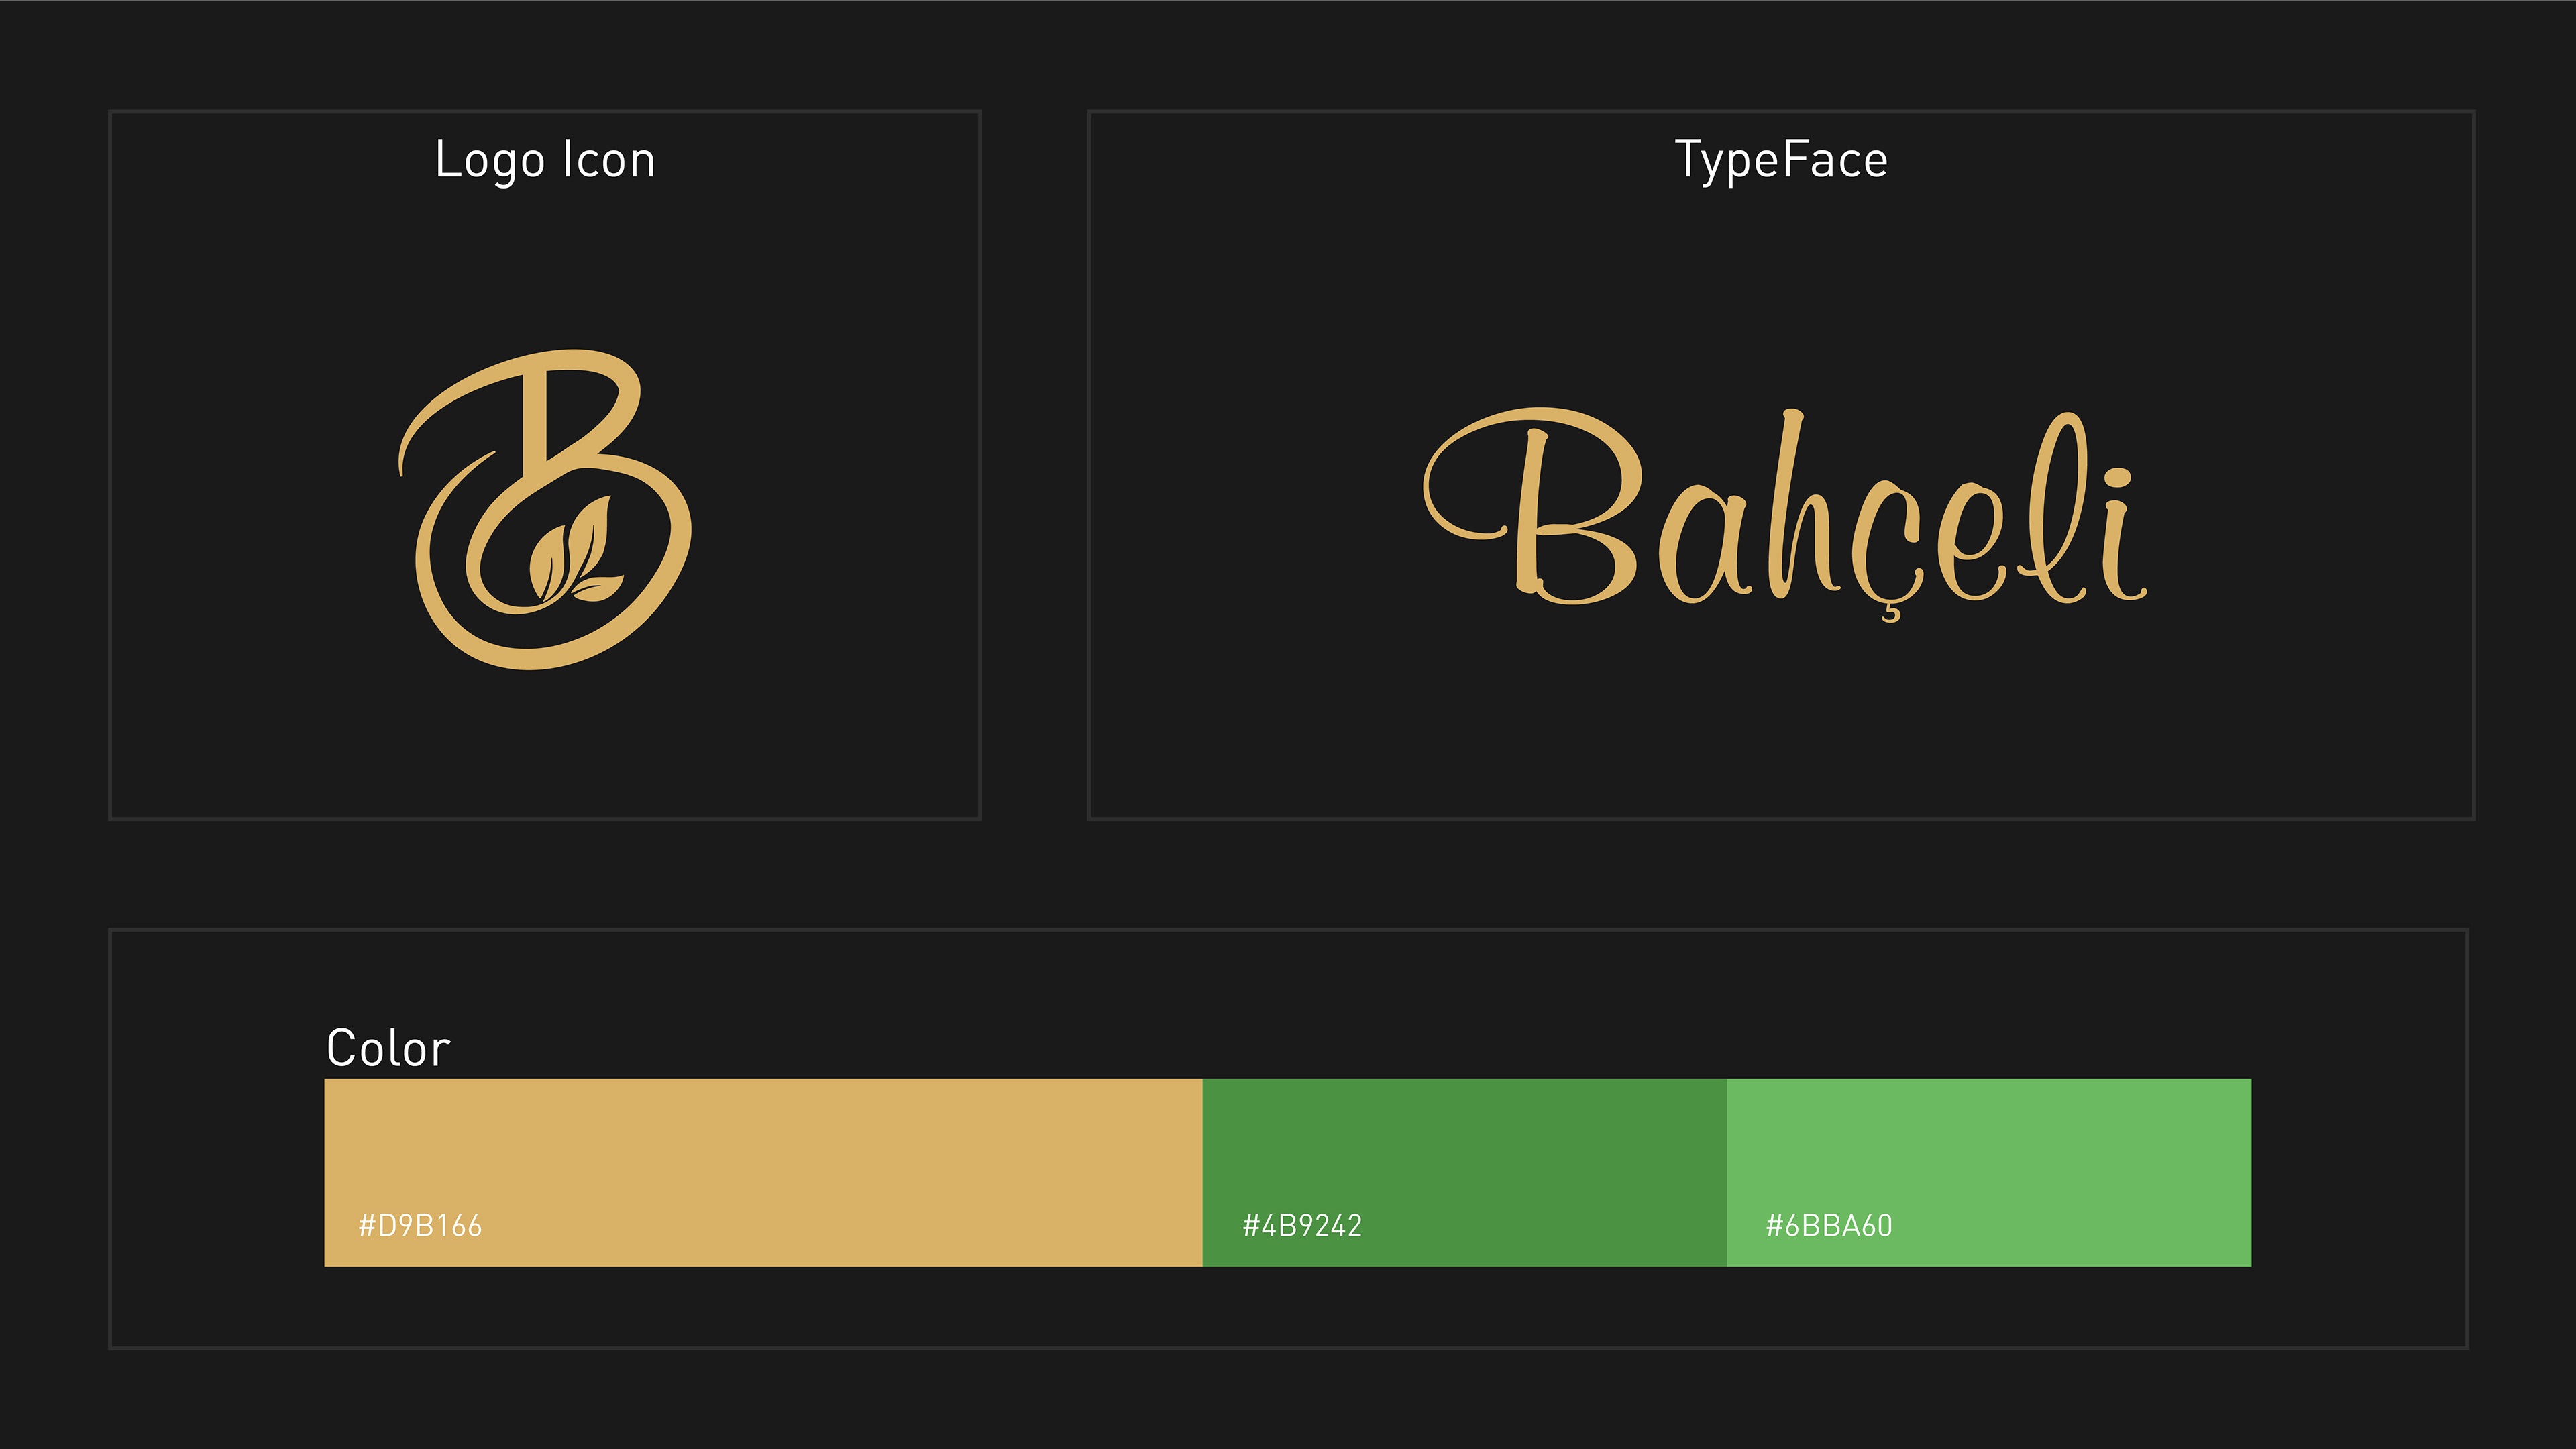This screenshot has height=1449, width=2576.
Task: Click the capital B in the Bahçeli wordmark
Action: 1532,506
